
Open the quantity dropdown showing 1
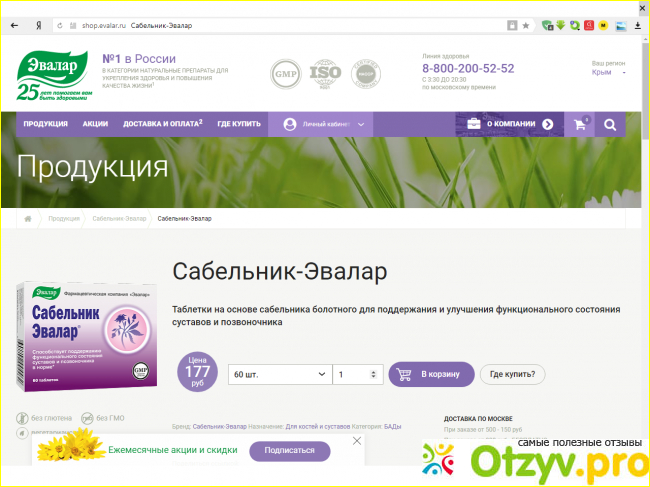click(x=356, y=374)
